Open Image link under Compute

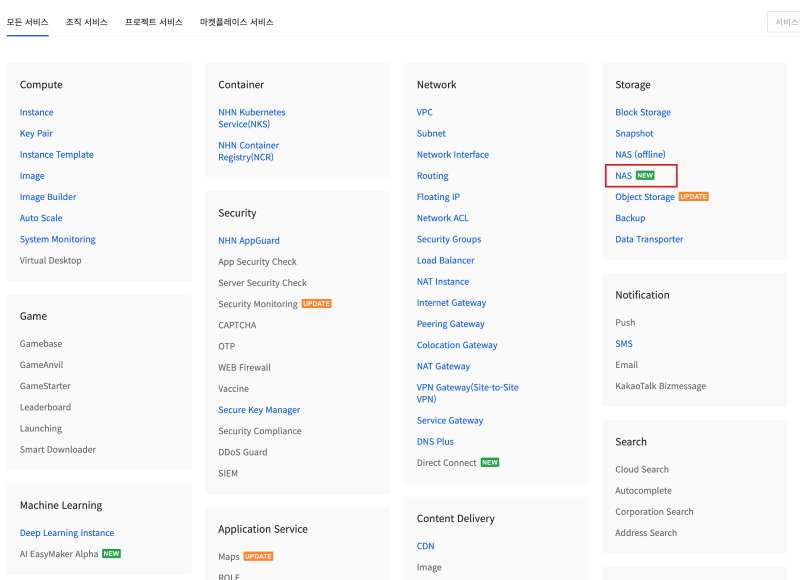point(32,176)
